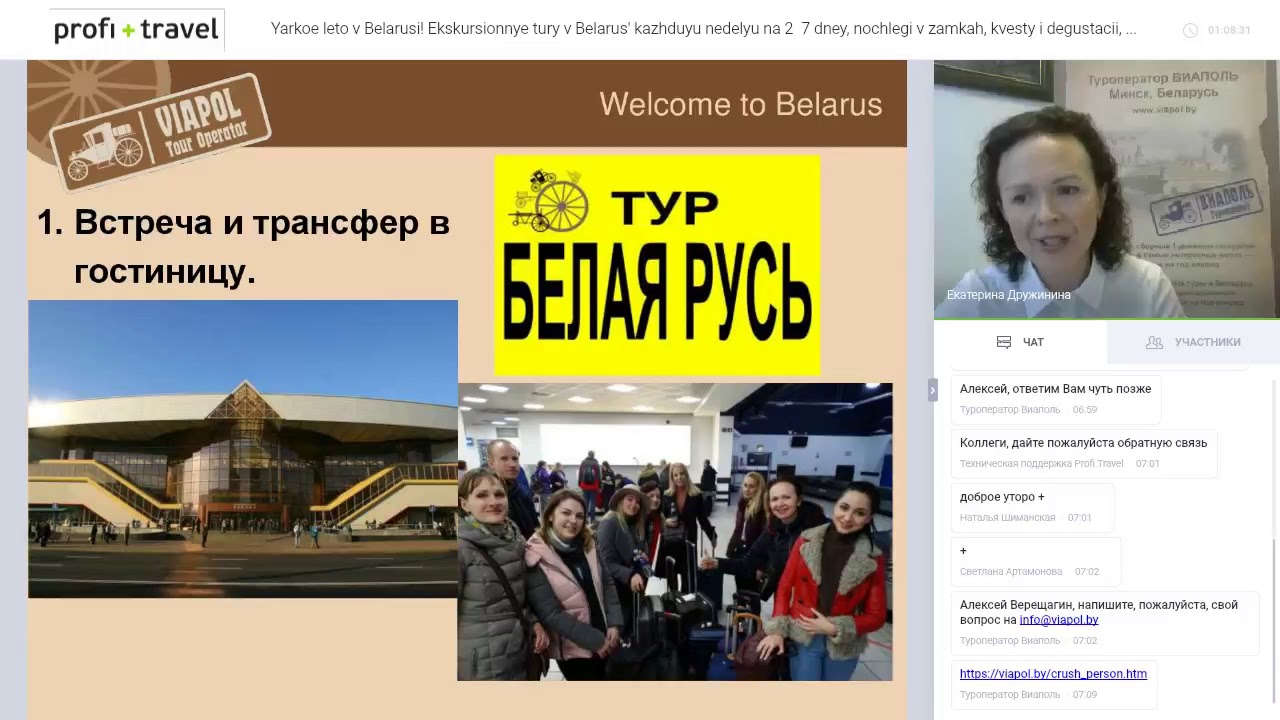
Task: Open the viapol.by/crush_person.htm link
Action: 1053,674
